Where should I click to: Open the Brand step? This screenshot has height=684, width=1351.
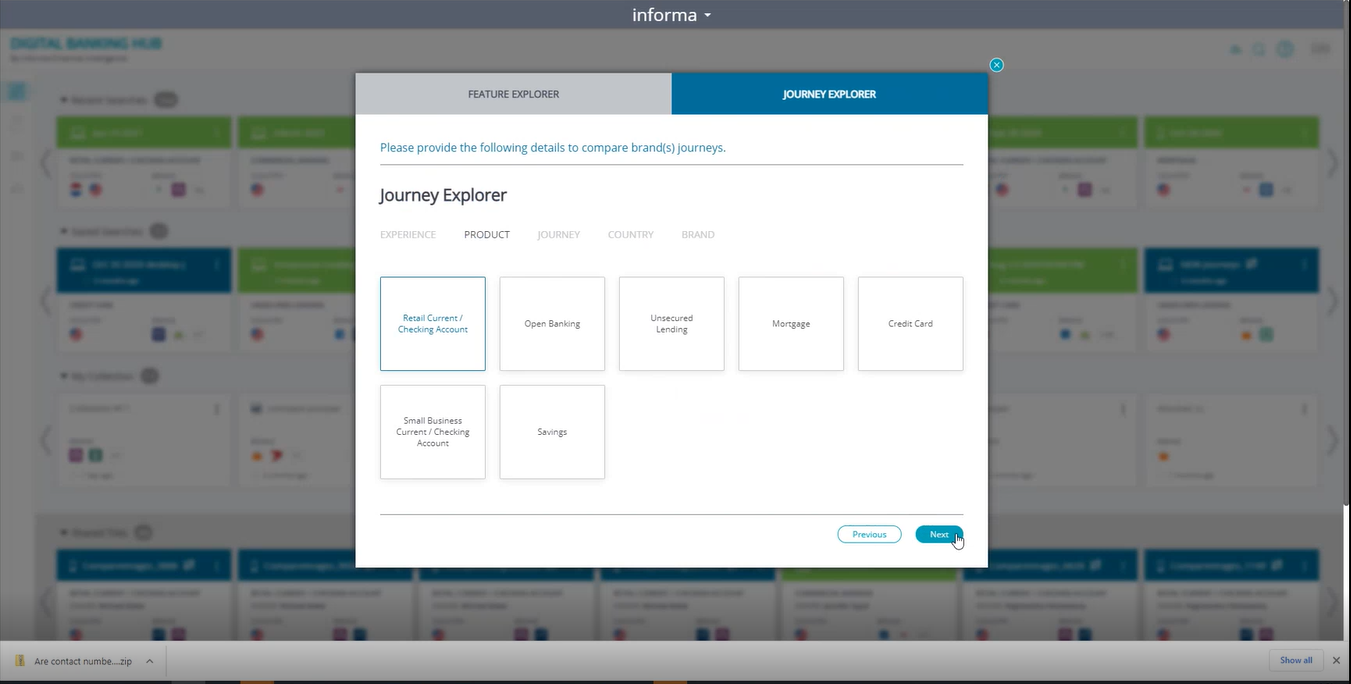(x=698, y=235)
